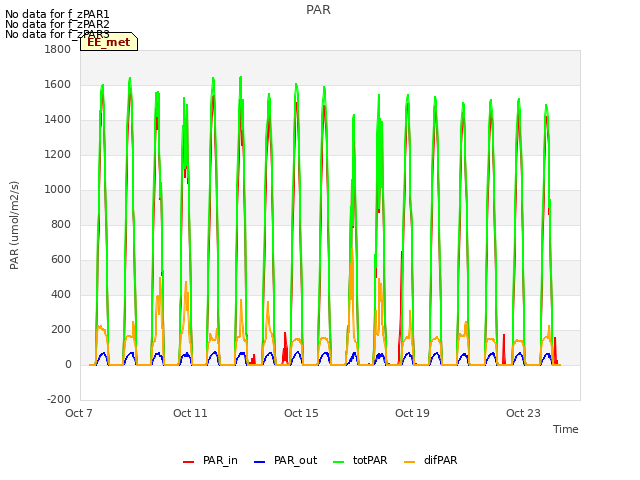
Task: Click the PAR chart title
Action: (x=318, y=10)
